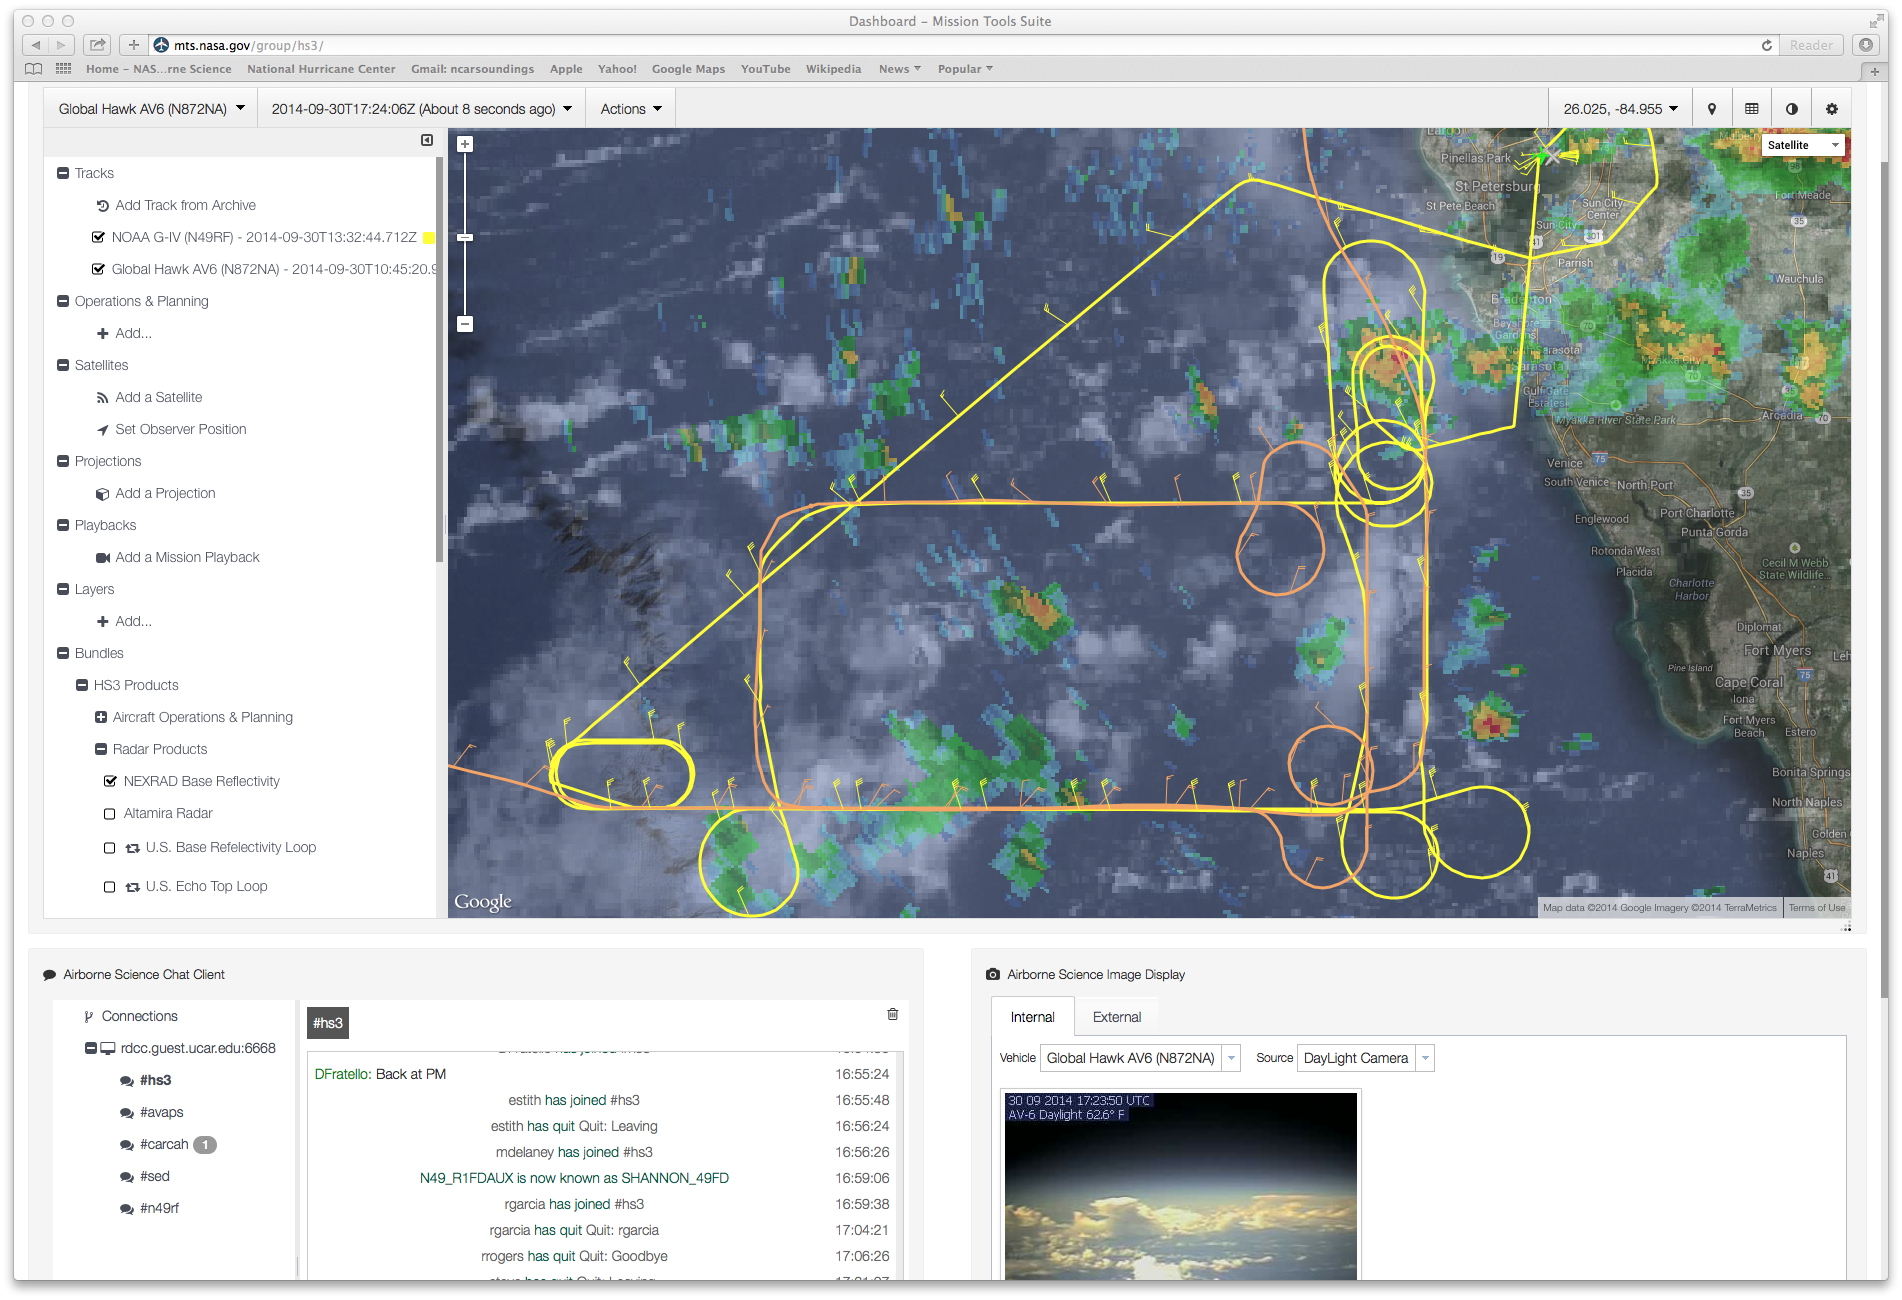Switch to the External tab

click(x=1116, y=1017)
